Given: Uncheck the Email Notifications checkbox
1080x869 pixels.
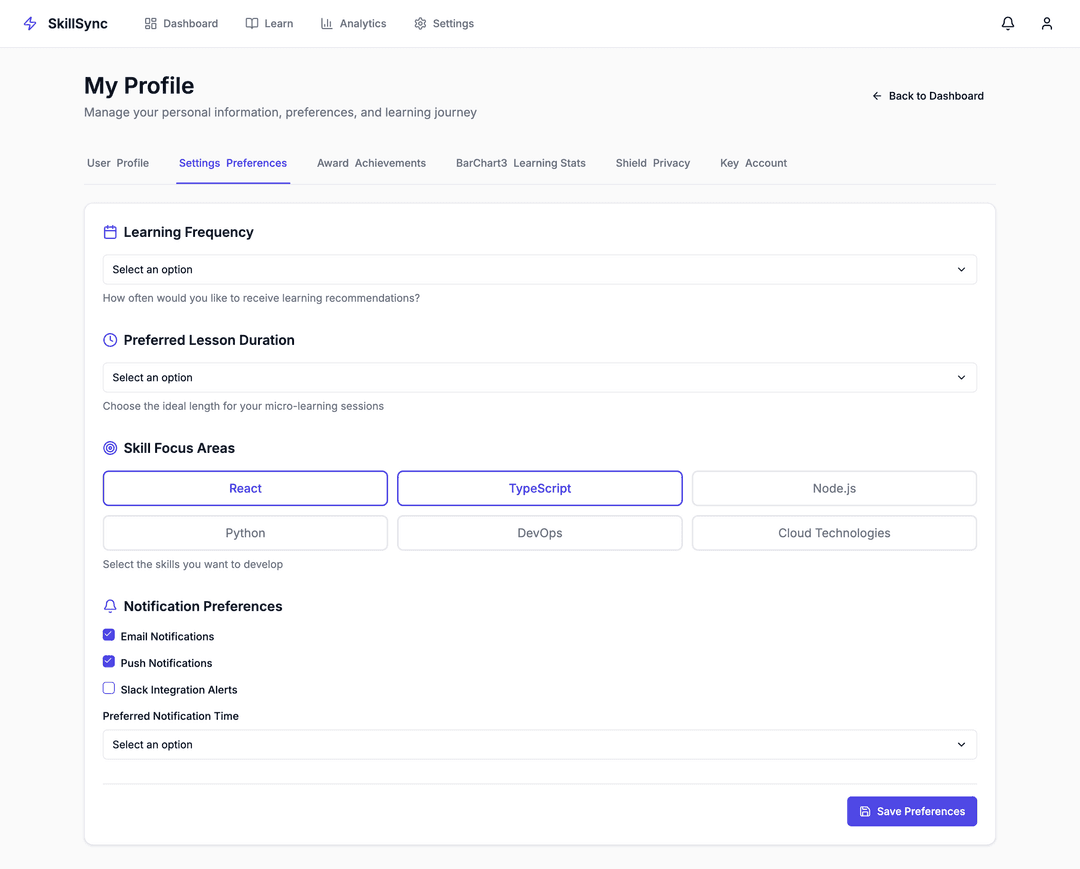Looking at the screenshot, I should point(109,635).
